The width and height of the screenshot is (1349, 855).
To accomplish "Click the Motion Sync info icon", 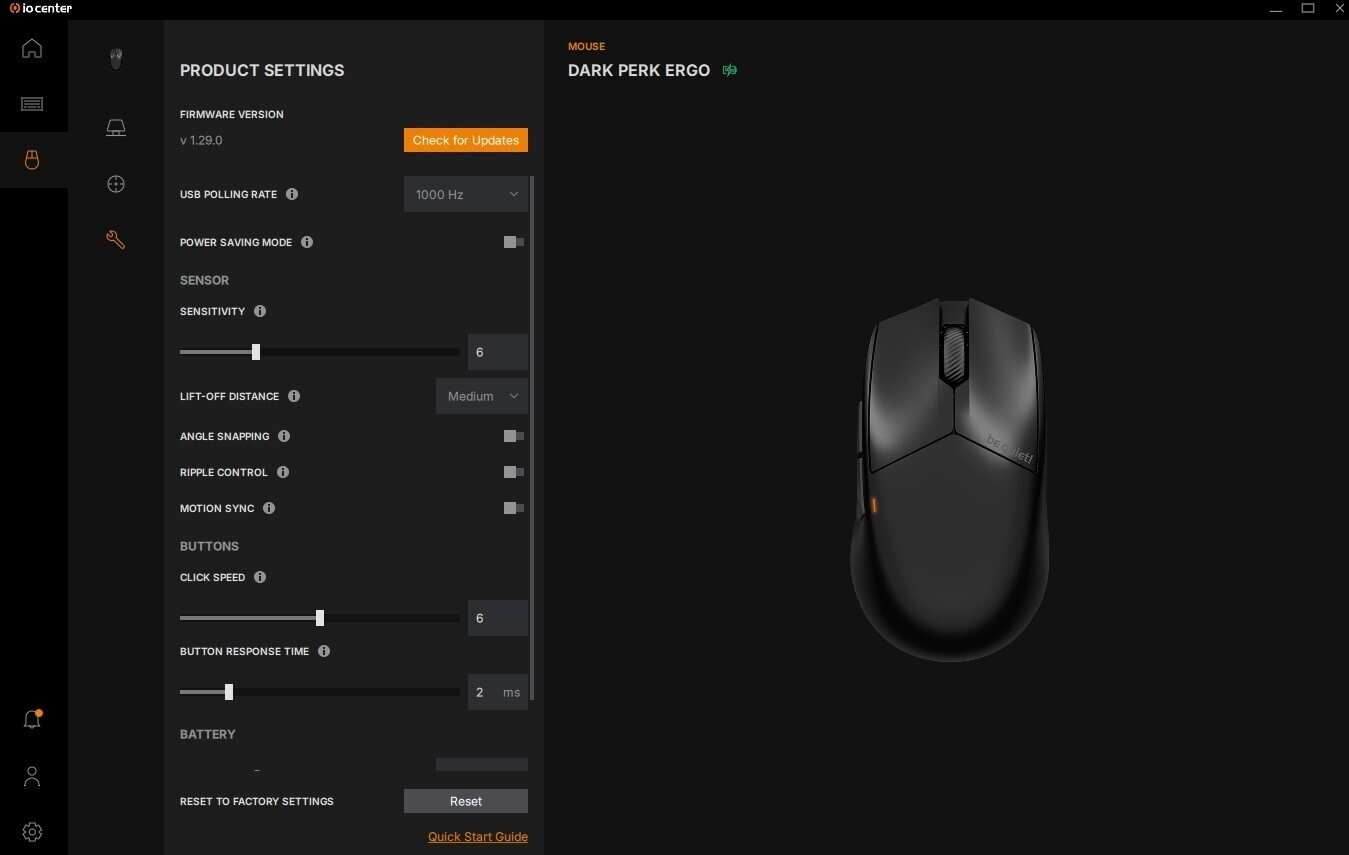I will [x=269, y=508].
